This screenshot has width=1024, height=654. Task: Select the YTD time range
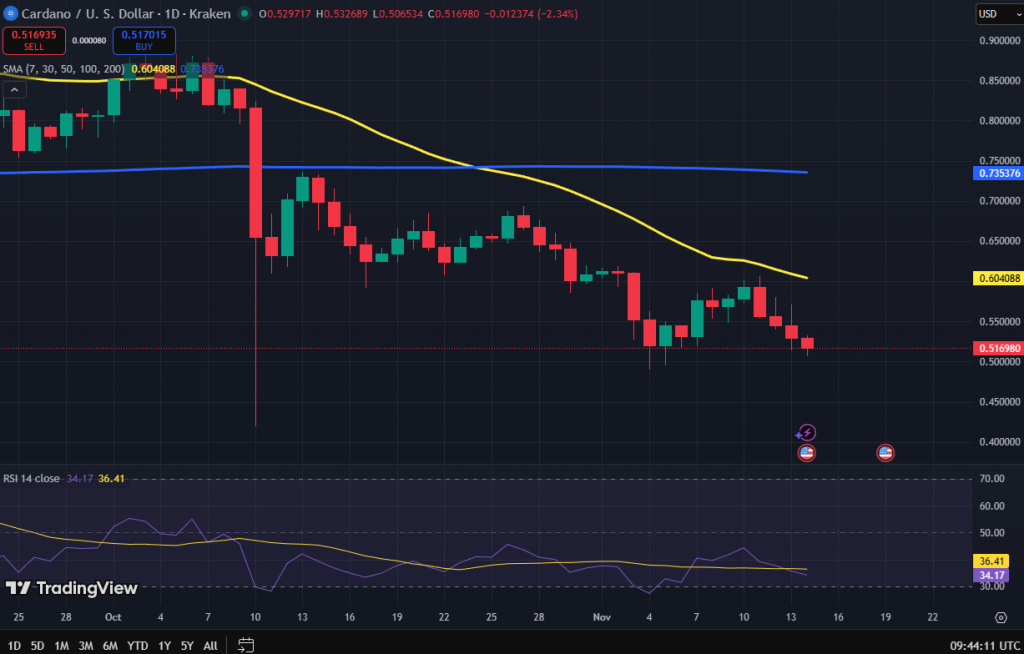point(136,647)
